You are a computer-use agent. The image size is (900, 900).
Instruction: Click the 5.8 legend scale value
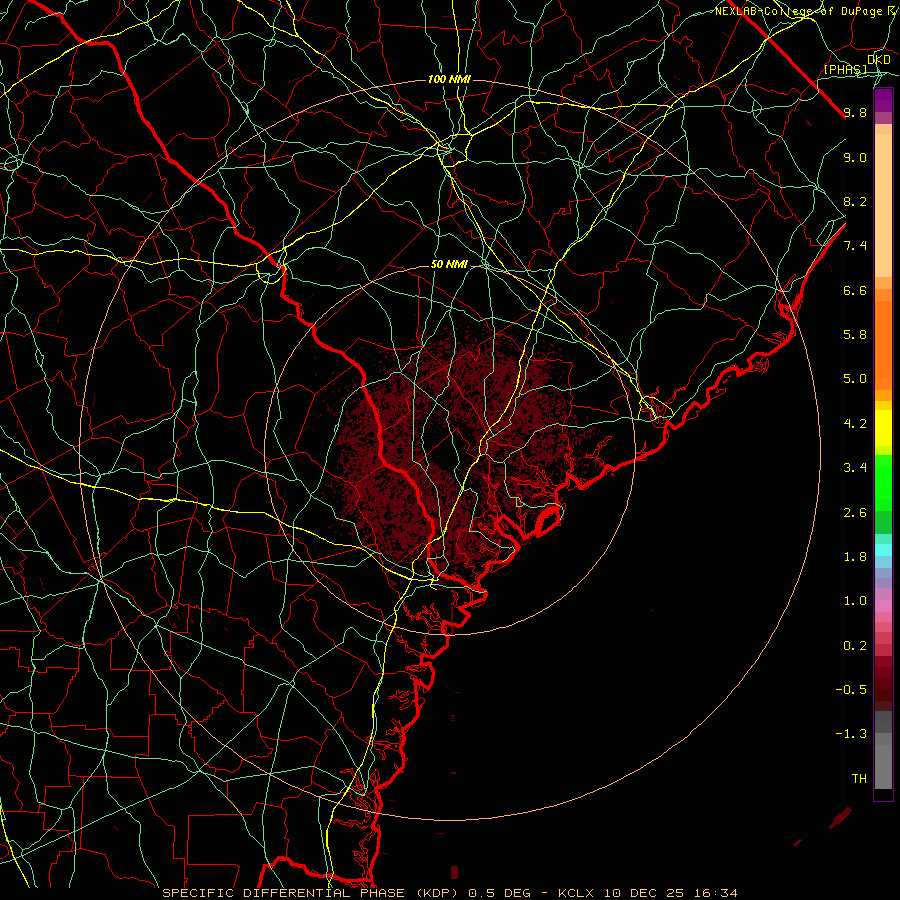(855, 334)
